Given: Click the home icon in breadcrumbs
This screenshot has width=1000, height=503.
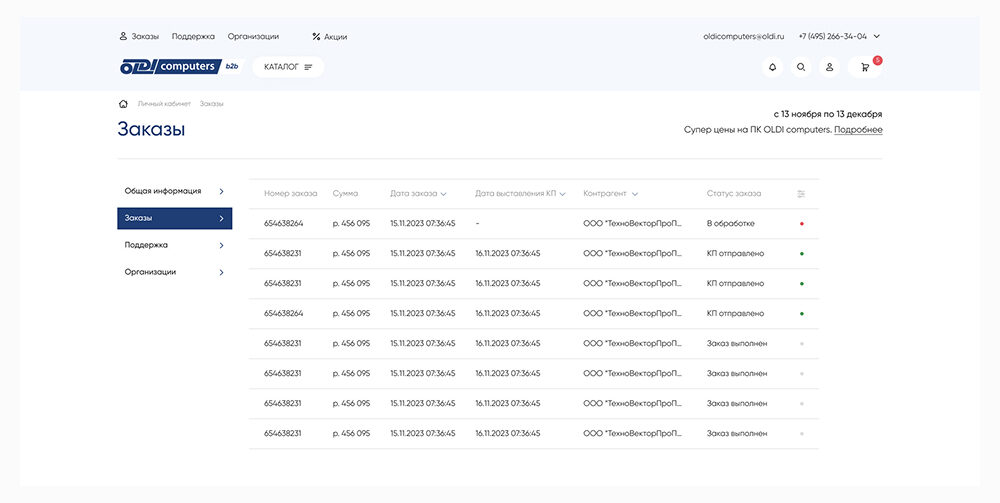Looking at the screenshot, I should click(123, 103).
